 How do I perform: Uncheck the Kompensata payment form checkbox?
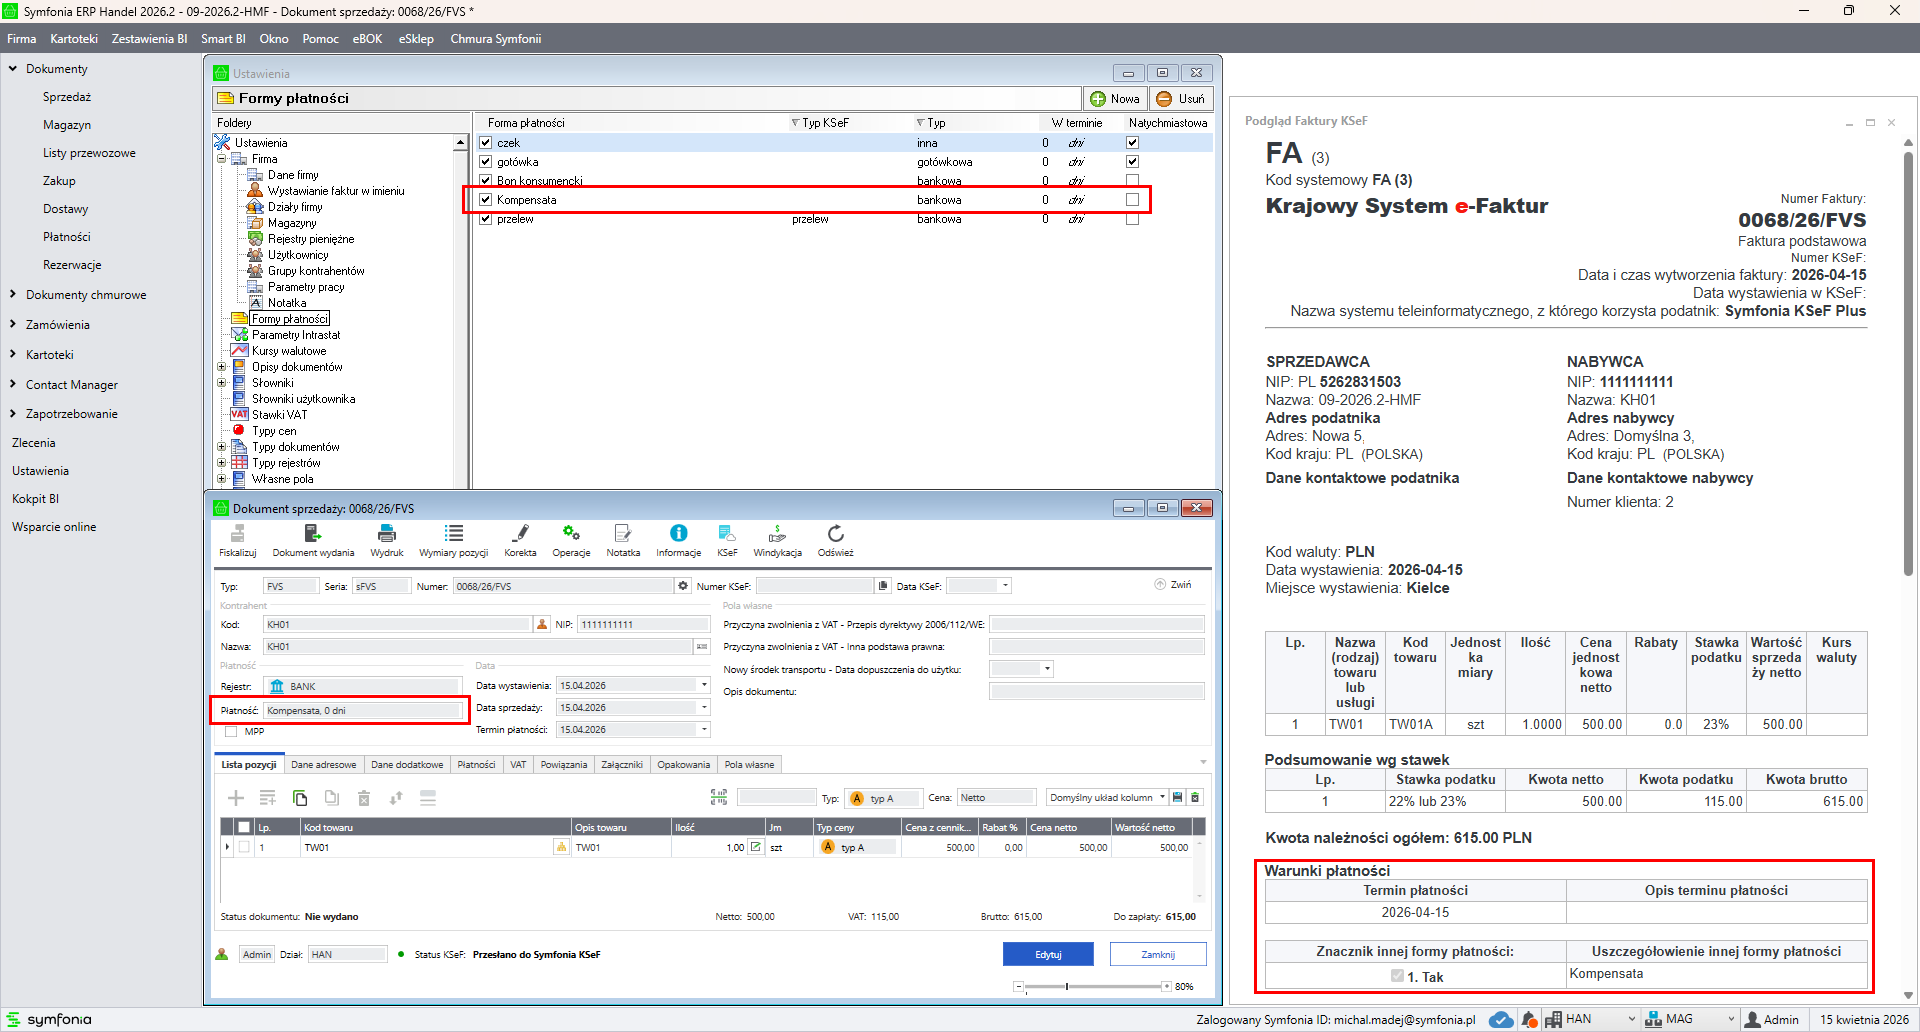click(486, 200)
